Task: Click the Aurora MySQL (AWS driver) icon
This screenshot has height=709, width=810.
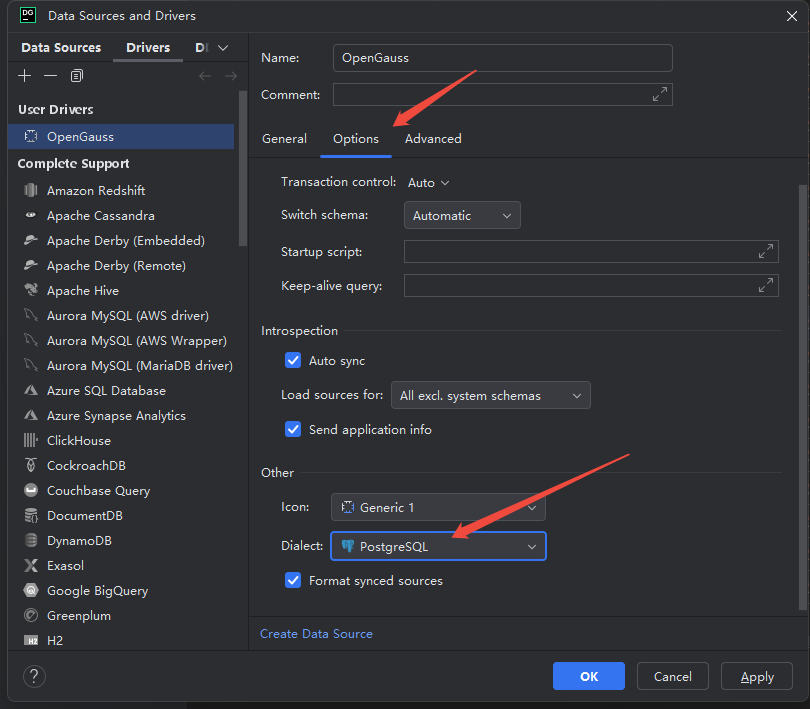Action: (x=31, y=315)
